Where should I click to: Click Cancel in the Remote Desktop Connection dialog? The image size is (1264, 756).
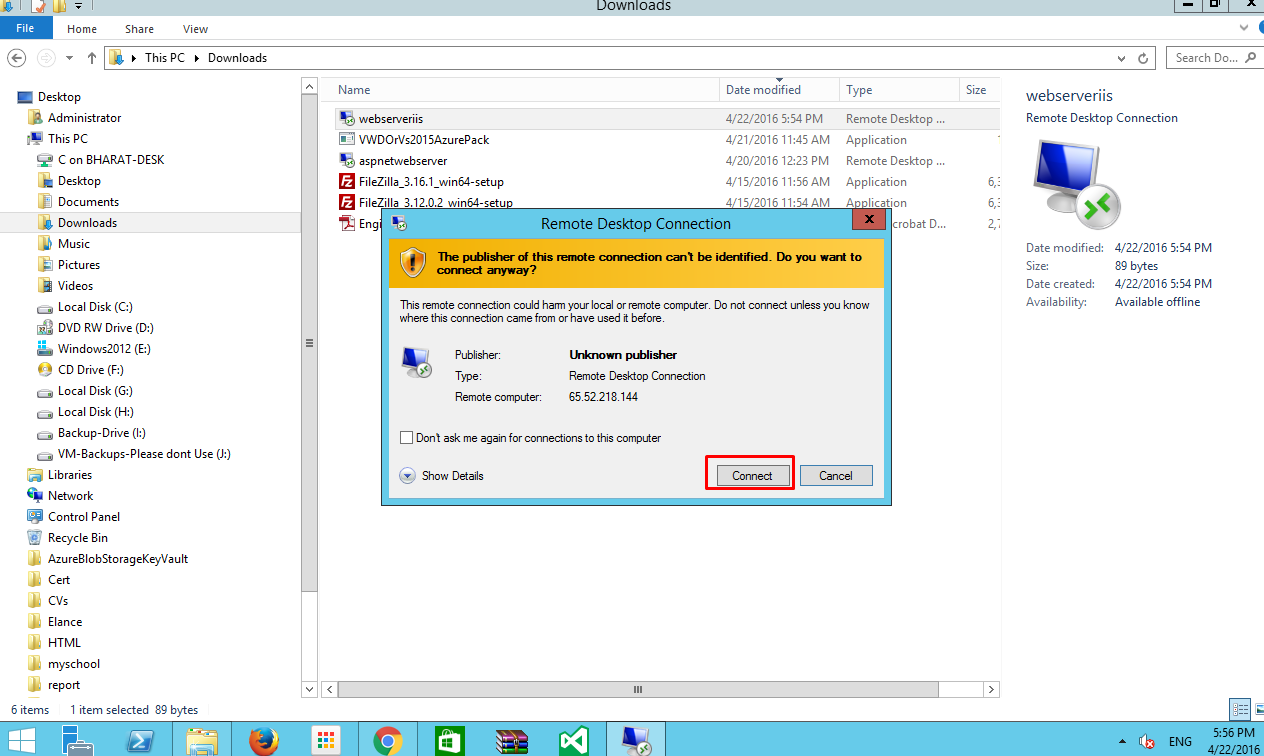click(x=836, y=476)
